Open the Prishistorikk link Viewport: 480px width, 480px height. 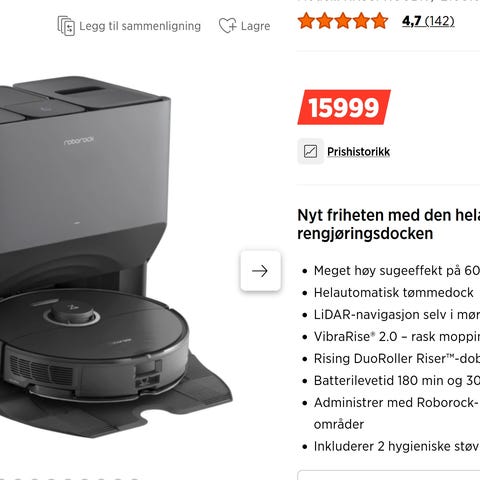[358, 152]
